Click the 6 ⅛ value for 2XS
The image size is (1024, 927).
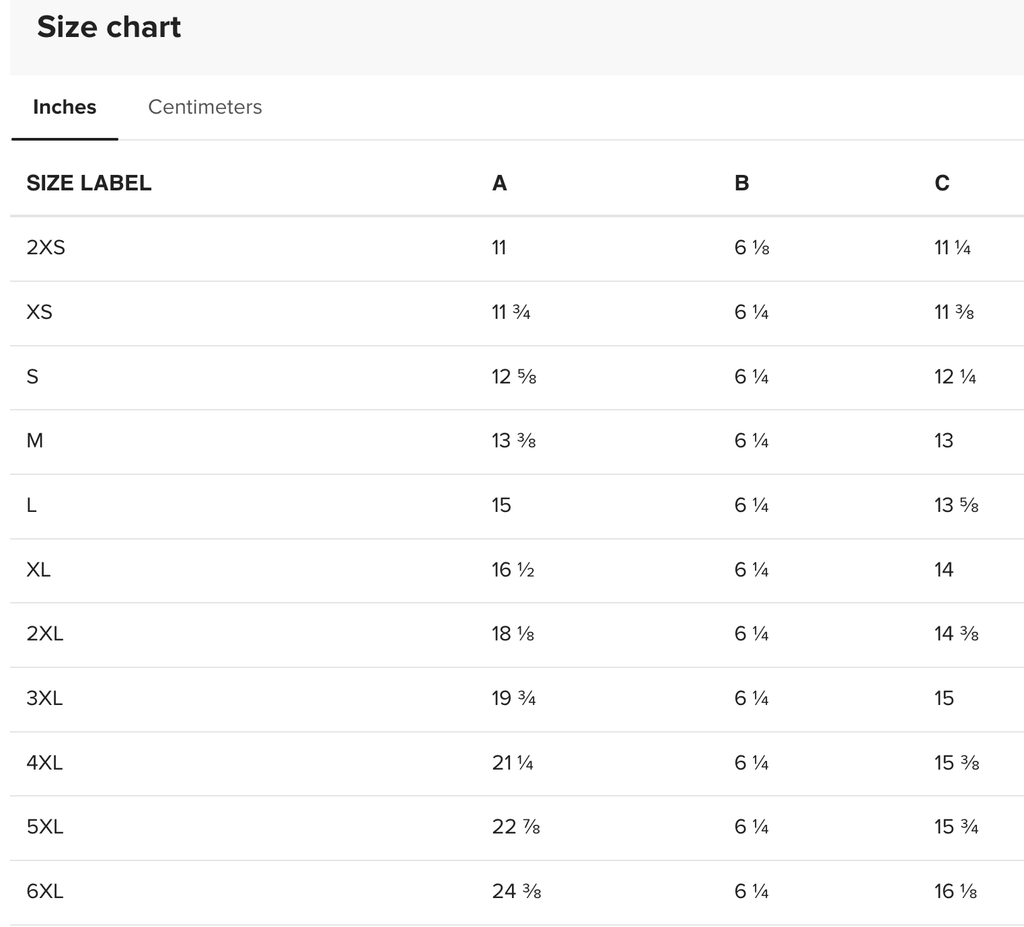752,248
